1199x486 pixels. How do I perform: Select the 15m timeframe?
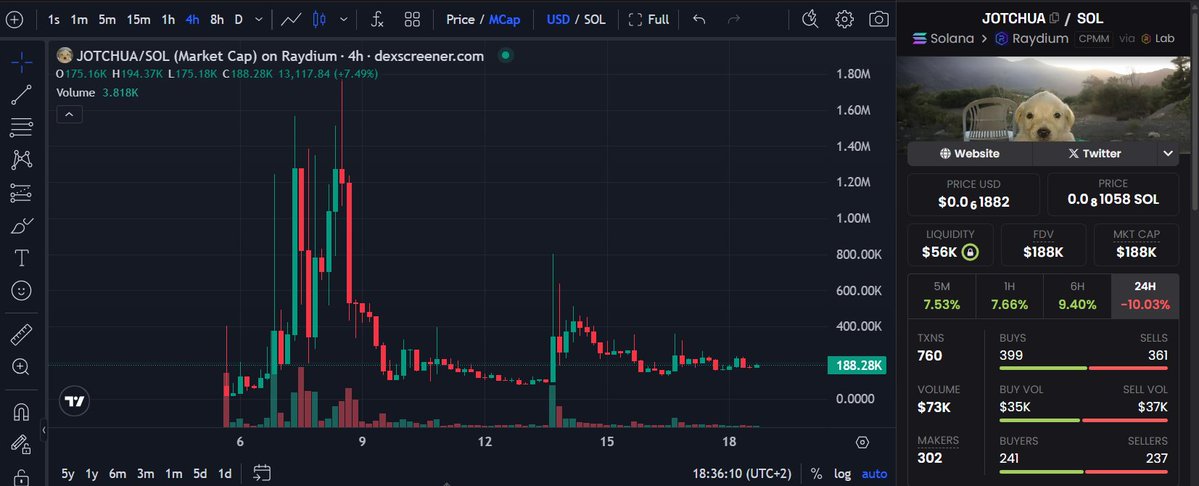click(138, 20)
